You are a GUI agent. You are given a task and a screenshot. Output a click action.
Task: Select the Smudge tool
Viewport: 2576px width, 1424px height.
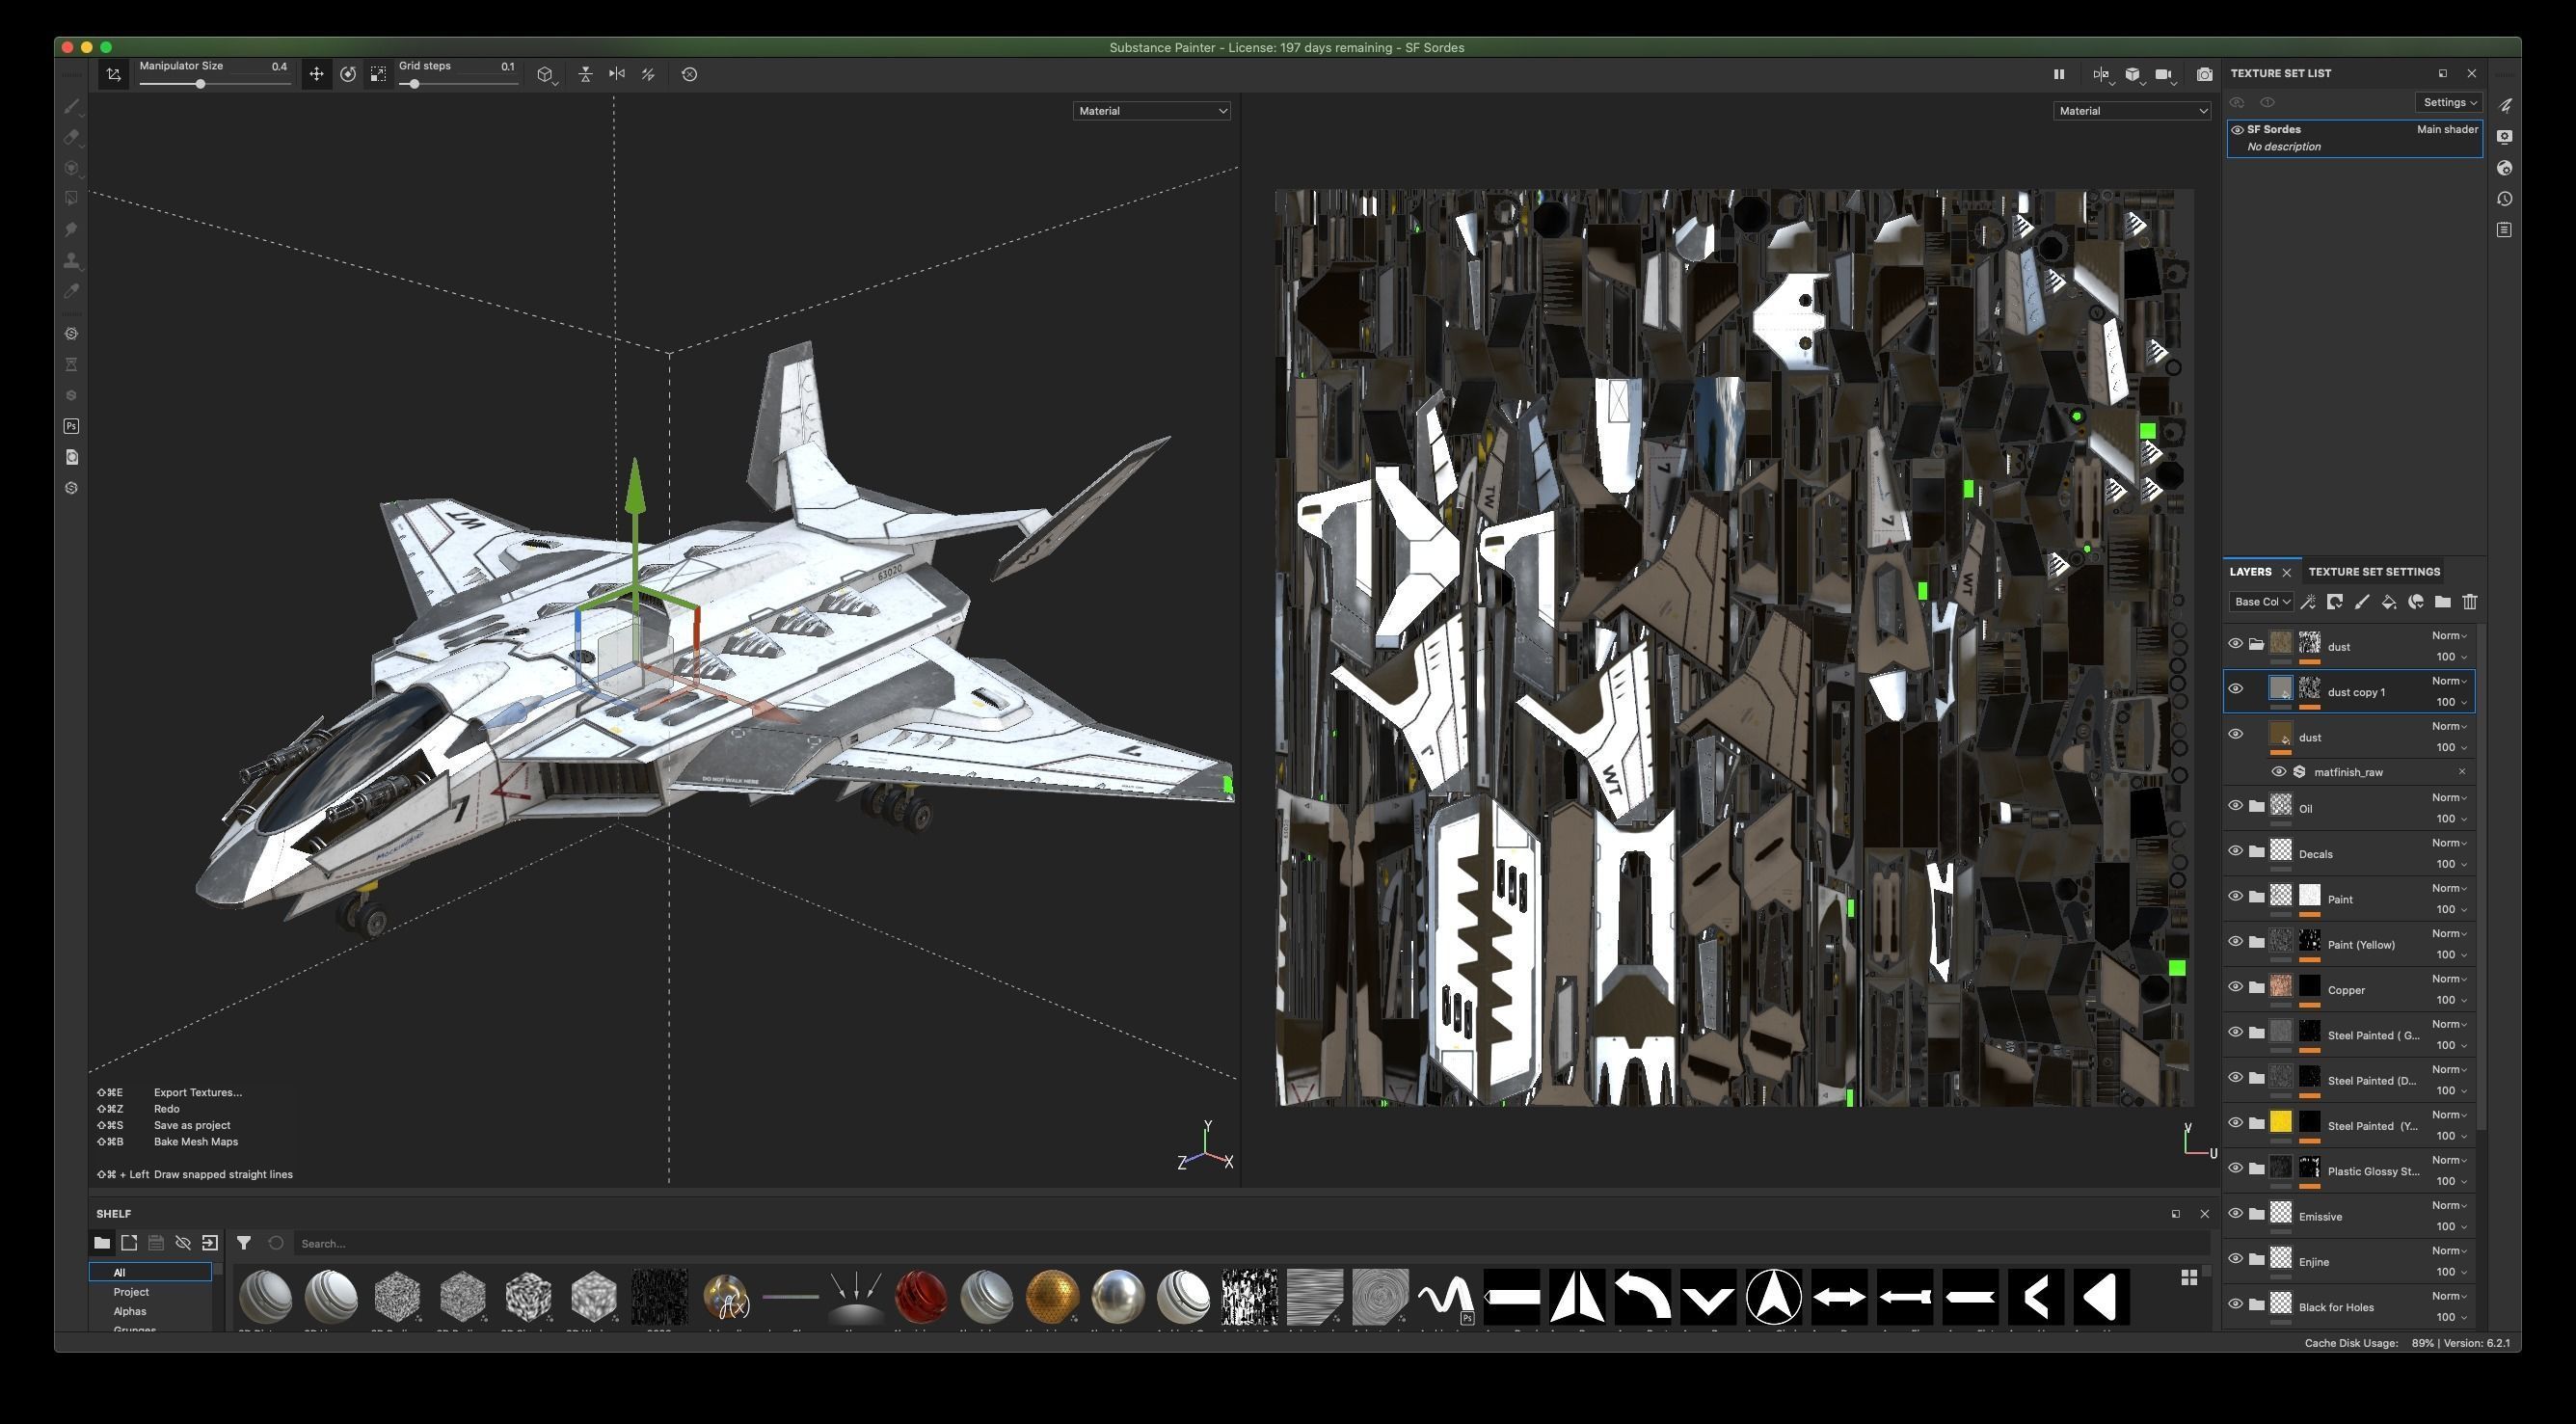[x=71, y=230]
